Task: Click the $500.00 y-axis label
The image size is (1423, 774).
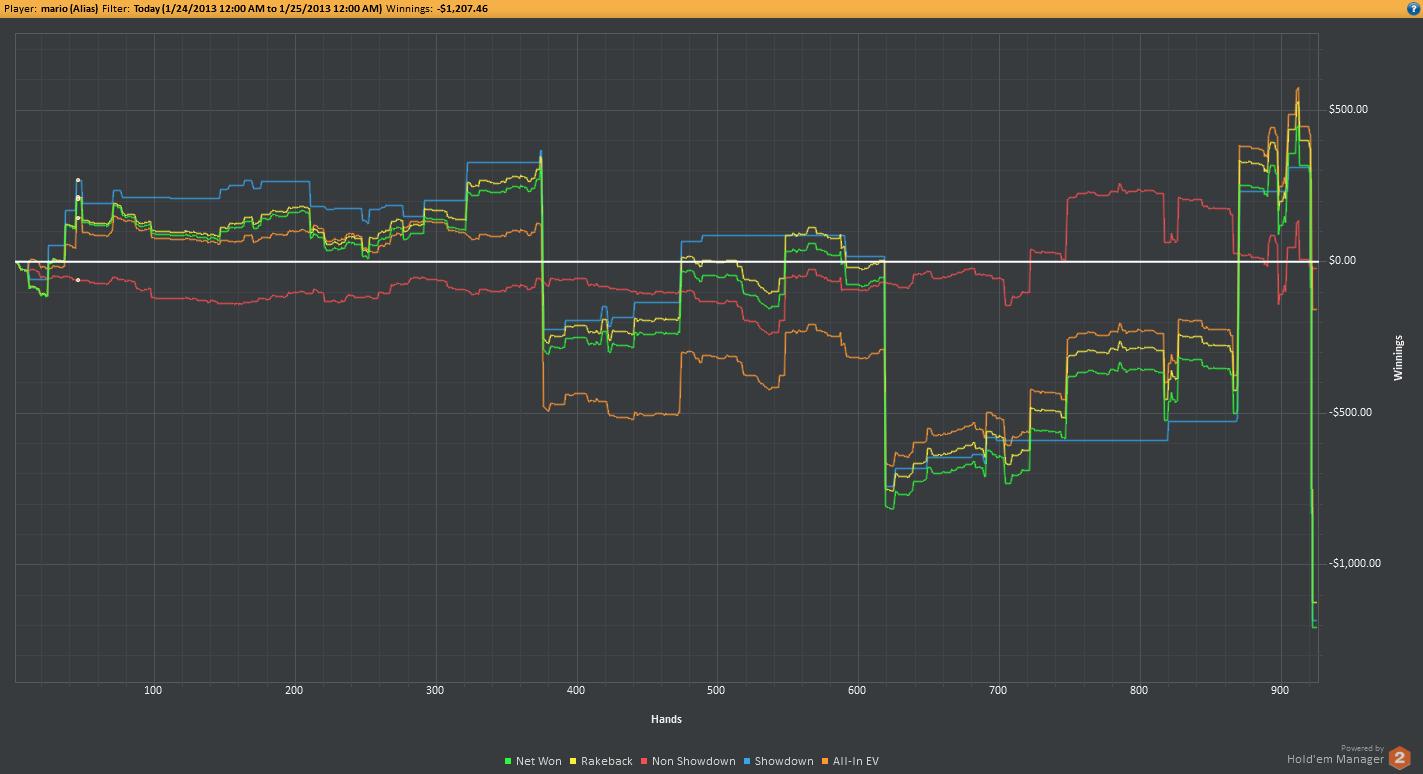Action: [1348, 109]
